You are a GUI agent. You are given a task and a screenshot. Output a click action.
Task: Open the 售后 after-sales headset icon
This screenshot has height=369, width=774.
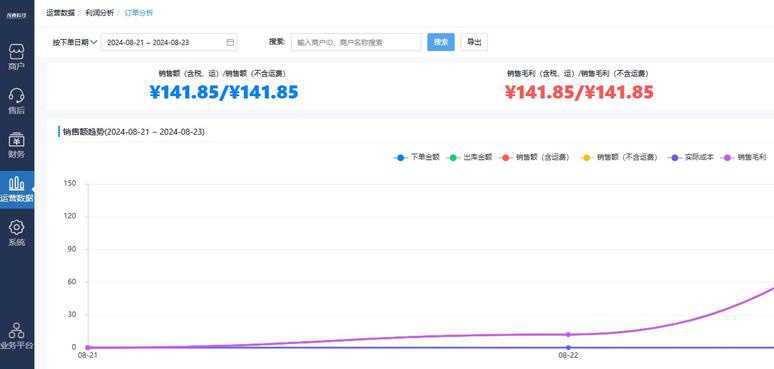16,95
